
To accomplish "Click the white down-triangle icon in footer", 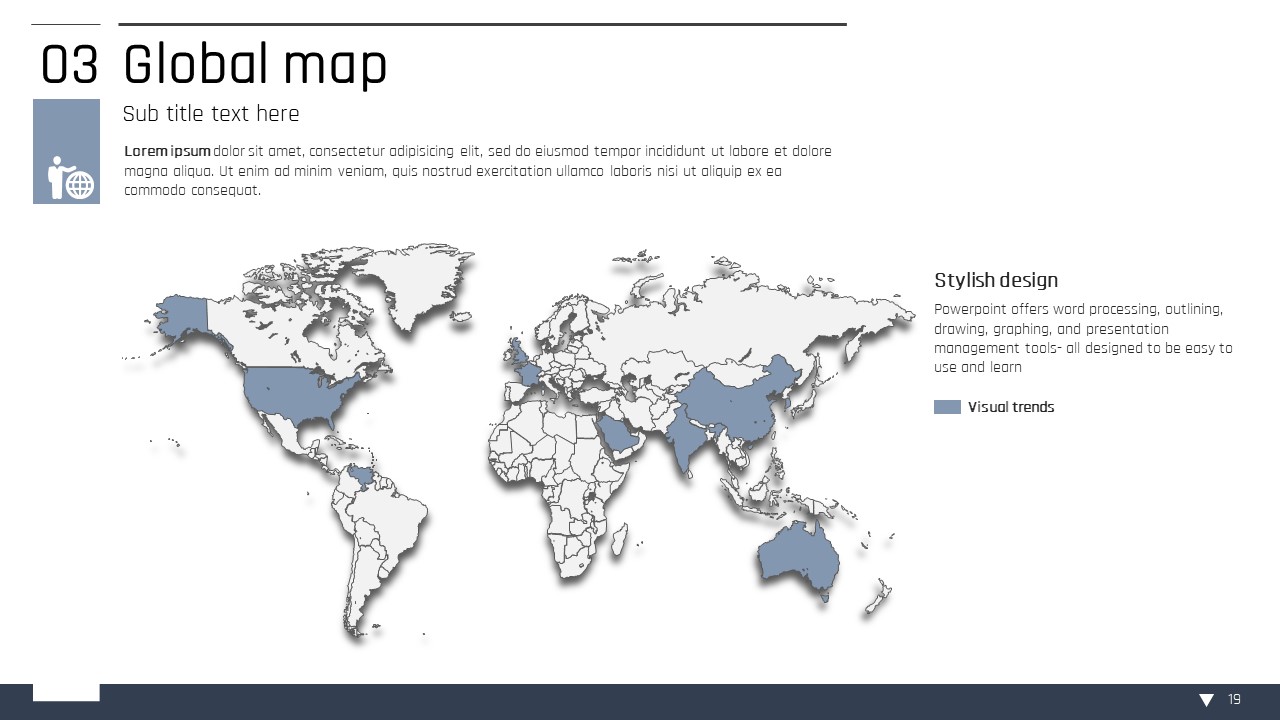I will (1206, 700).
